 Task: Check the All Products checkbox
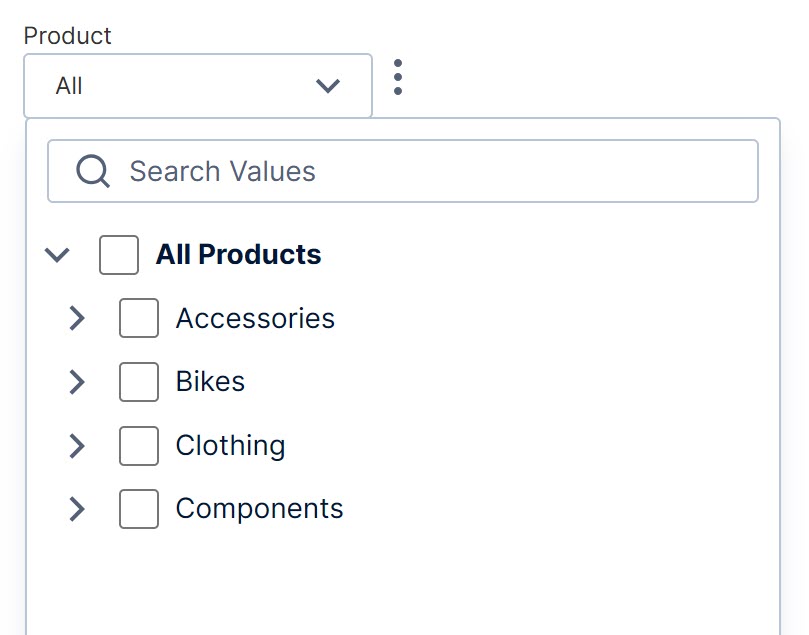click(x=119, y=255)
